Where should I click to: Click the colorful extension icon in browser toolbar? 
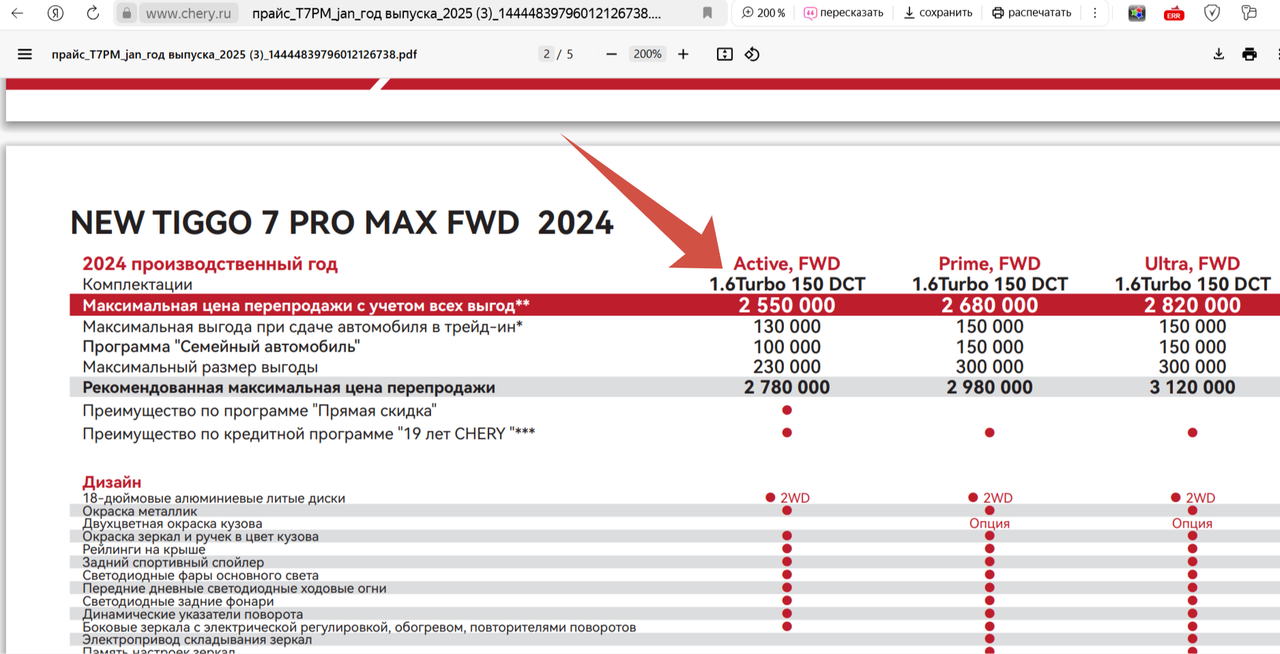point(1137,13)
